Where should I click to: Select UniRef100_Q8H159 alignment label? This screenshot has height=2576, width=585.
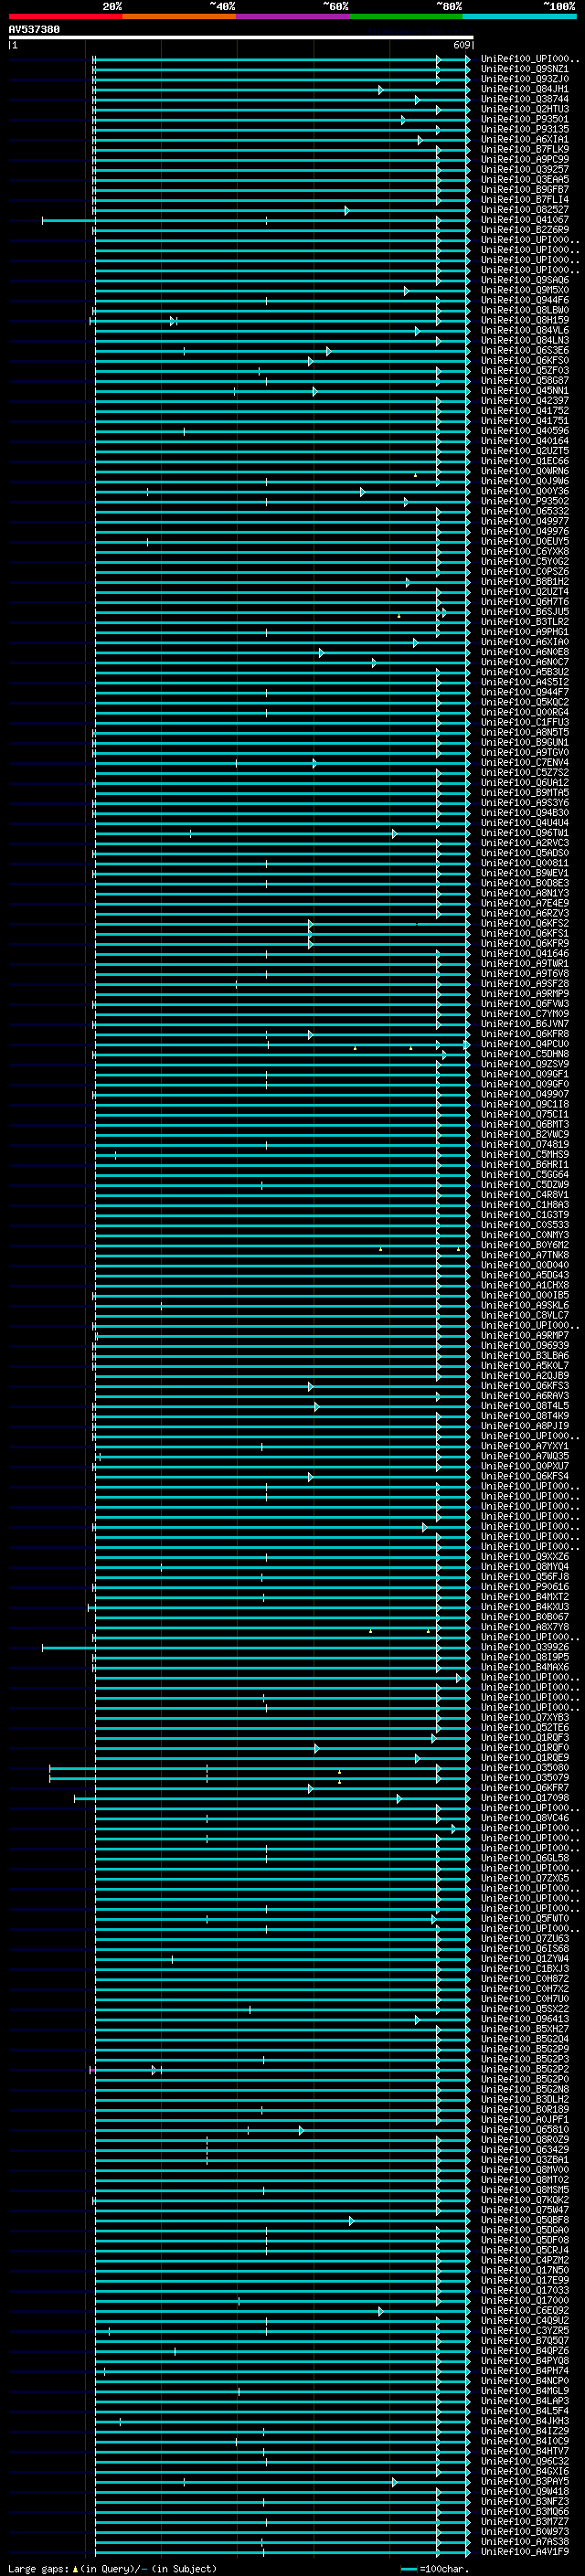pyautogui.click(x=525, y=320)
